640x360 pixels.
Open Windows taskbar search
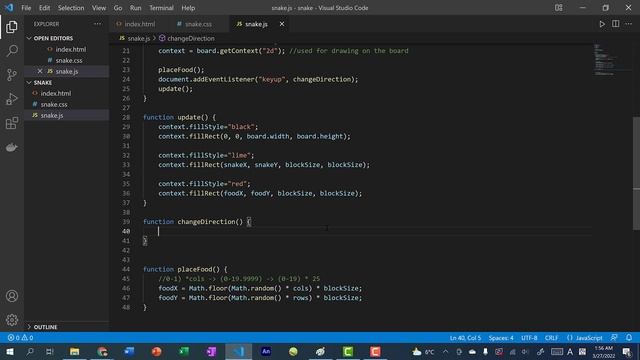tap(30, 351)
